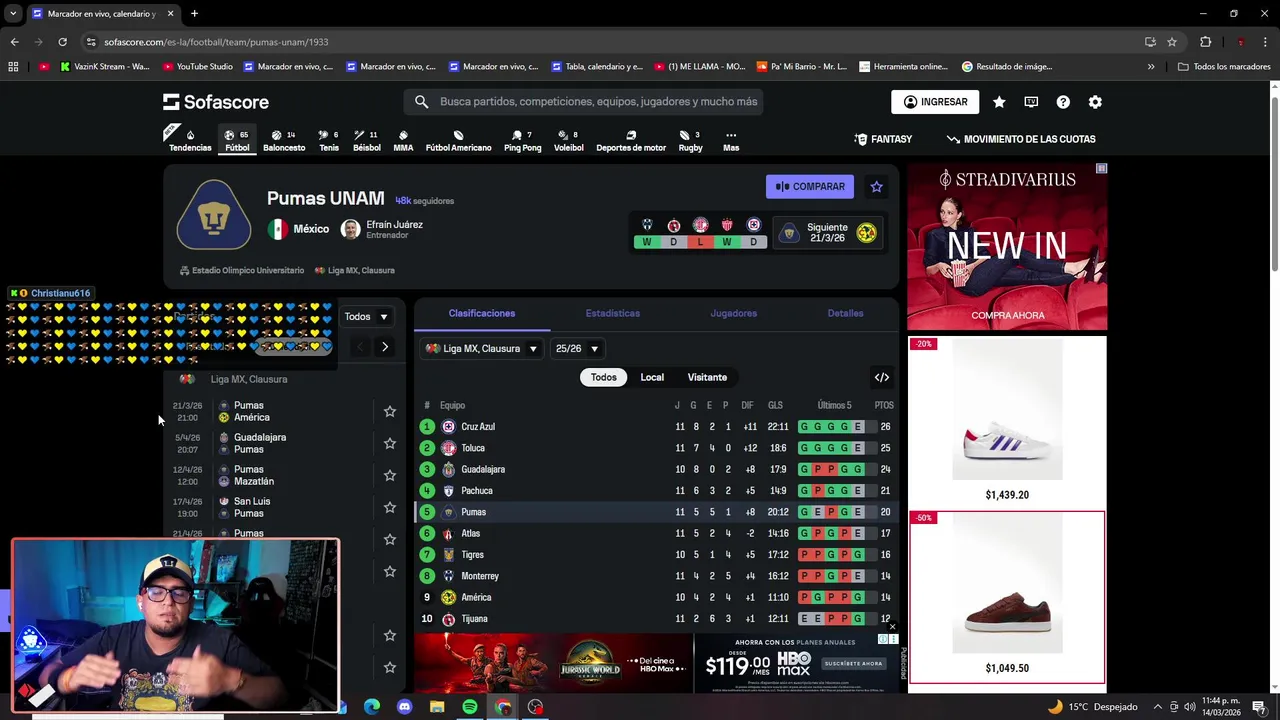Image resolution: width=1280 pixels, height=720 pixels.
Task: Show more browser bookmarks chevron
Action: coord(1151,67)
